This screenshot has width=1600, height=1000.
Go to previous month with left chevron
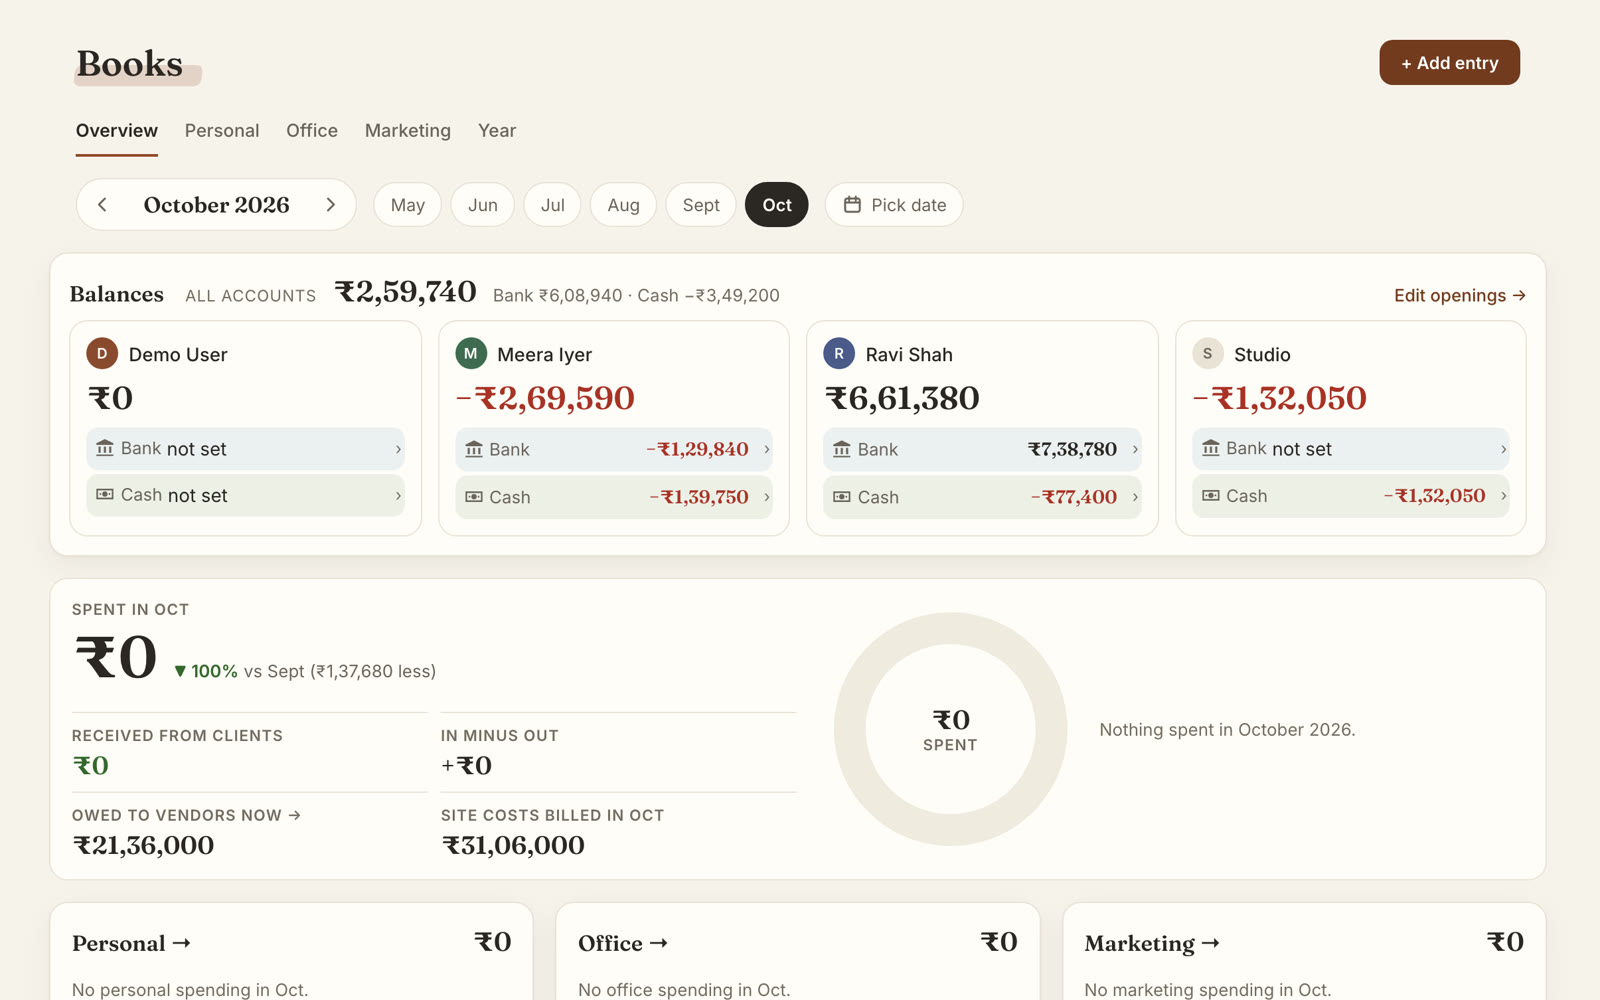point(102,205)
